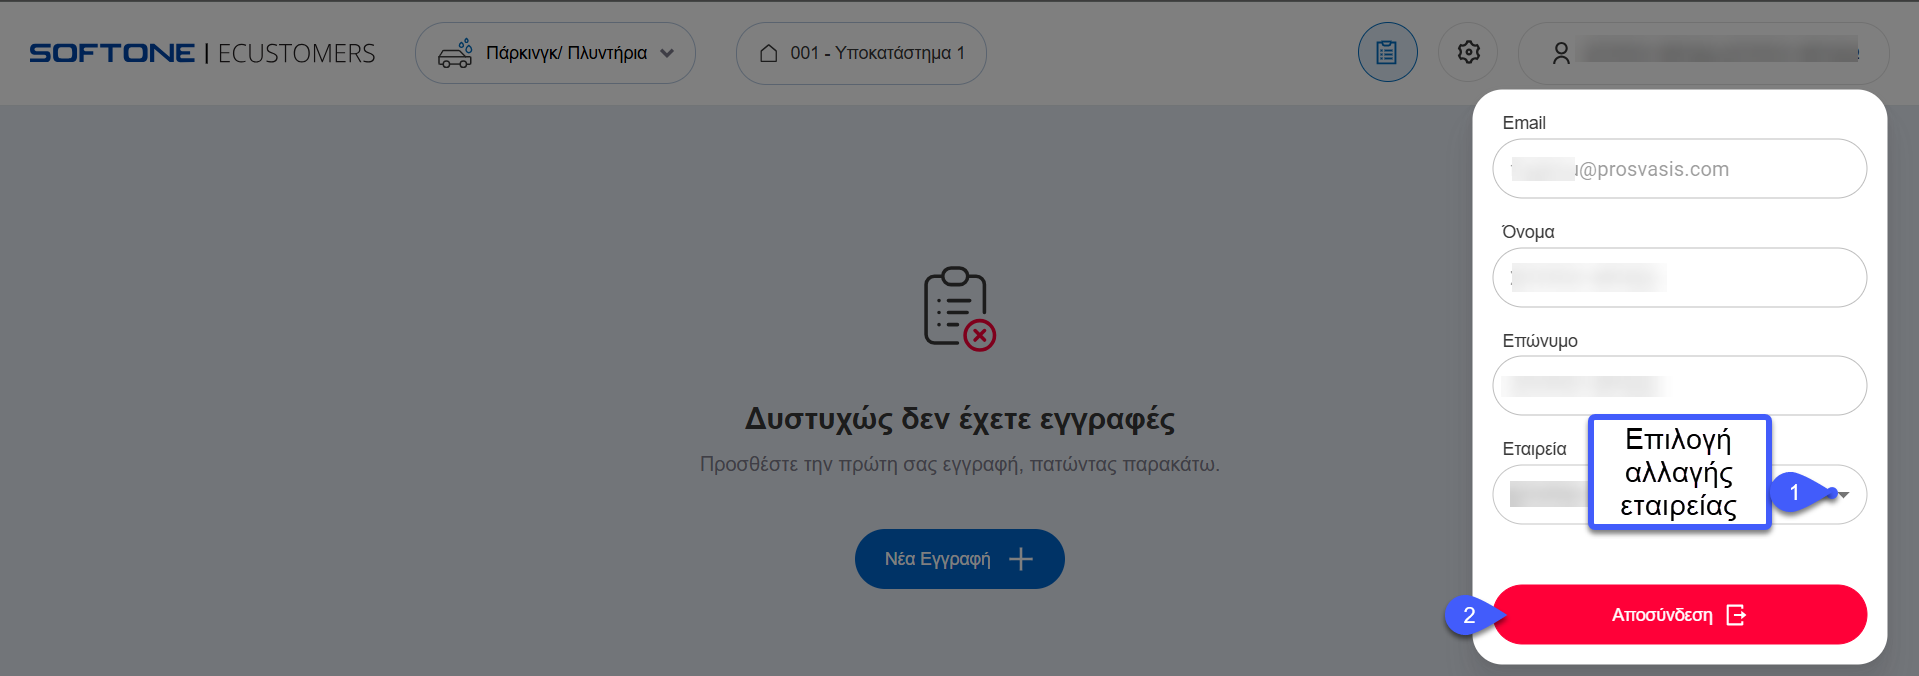Expand the Πάρκινγκ/Πλυντήρια dropdown chevron

[x=668, y=53]
